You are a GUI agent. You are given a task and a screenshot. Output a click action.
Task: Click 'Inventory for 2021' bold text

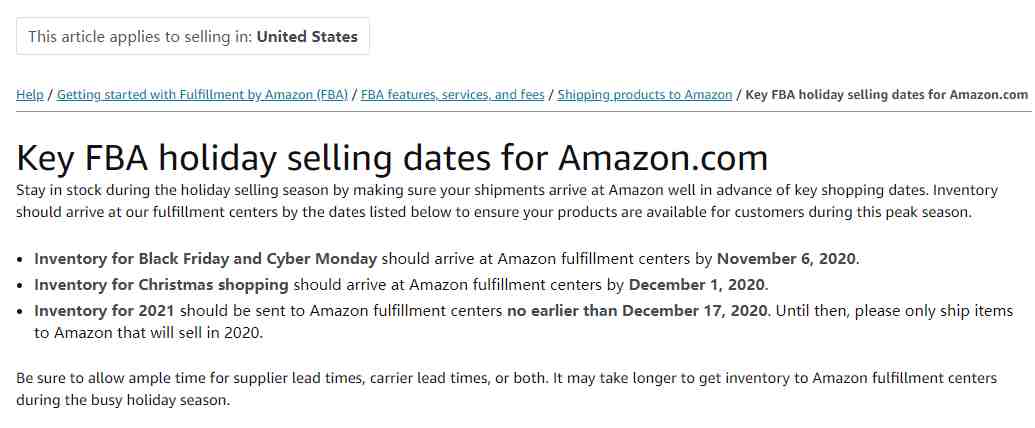coord(104,311)
